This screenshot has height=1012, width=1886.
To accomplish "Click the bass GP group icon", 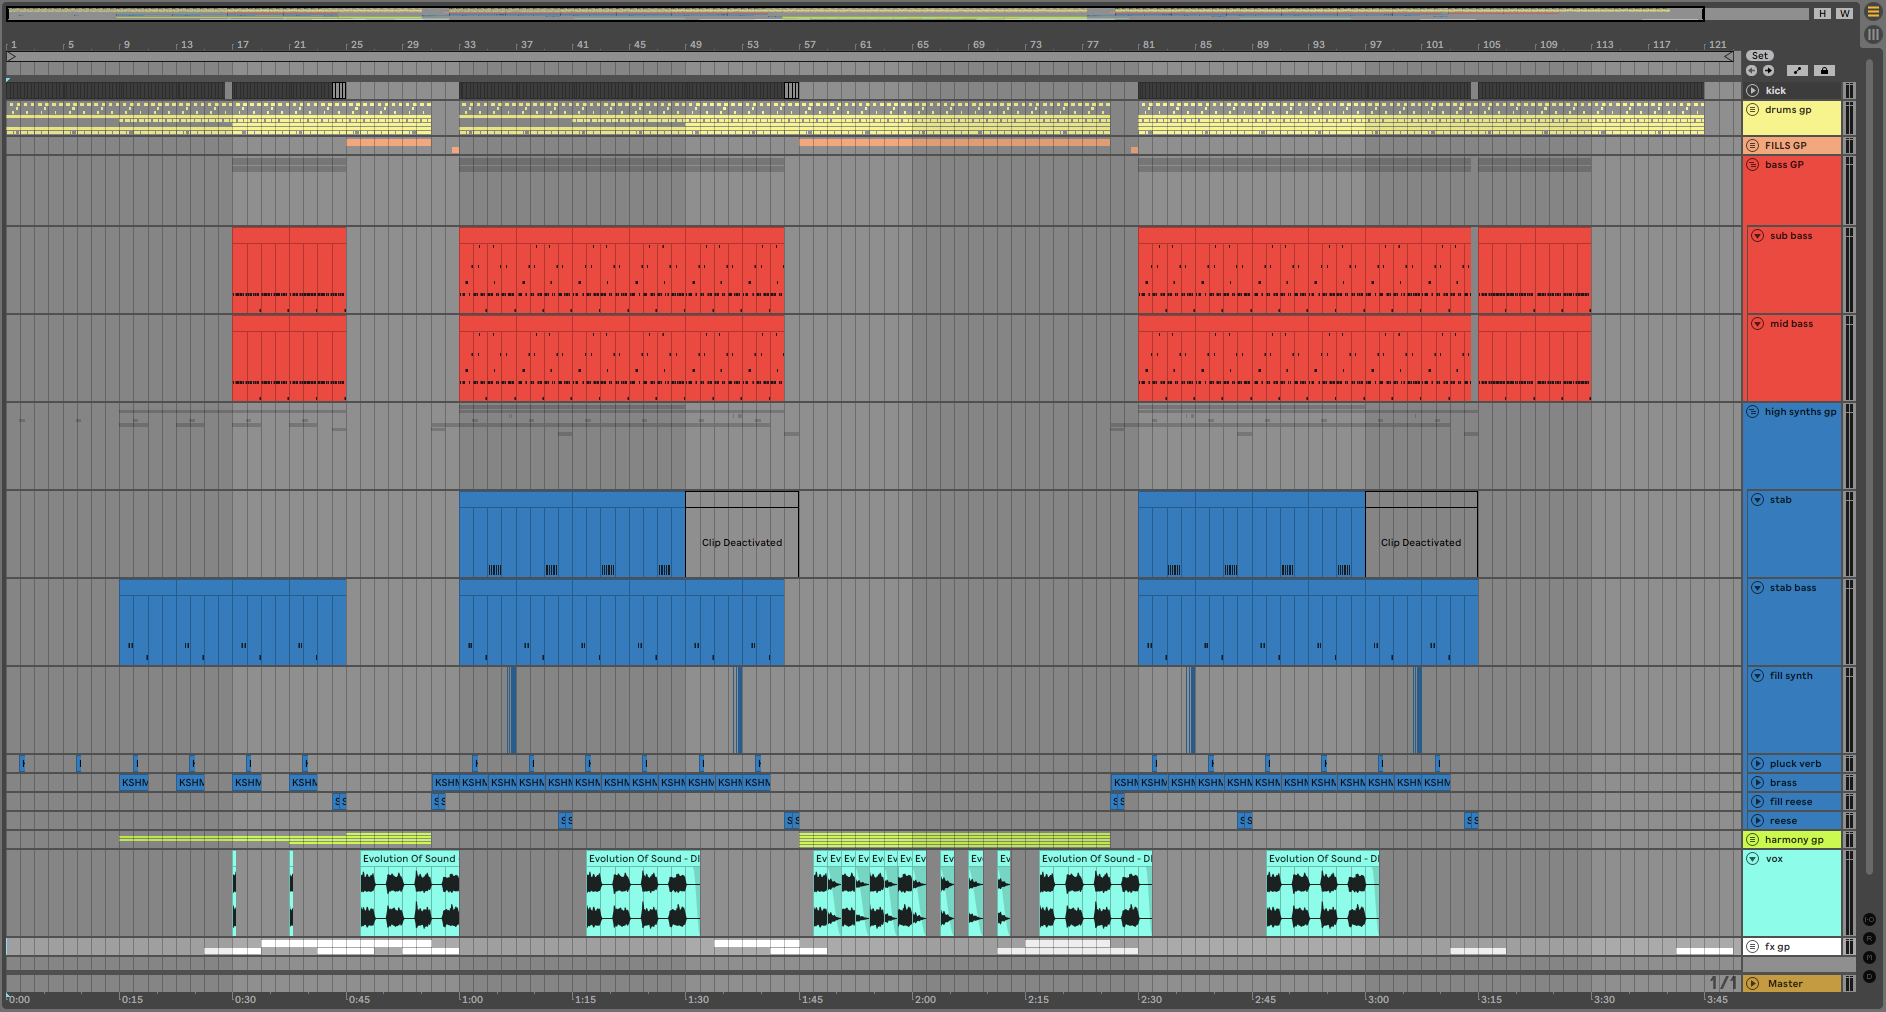I will point(1753,164).
